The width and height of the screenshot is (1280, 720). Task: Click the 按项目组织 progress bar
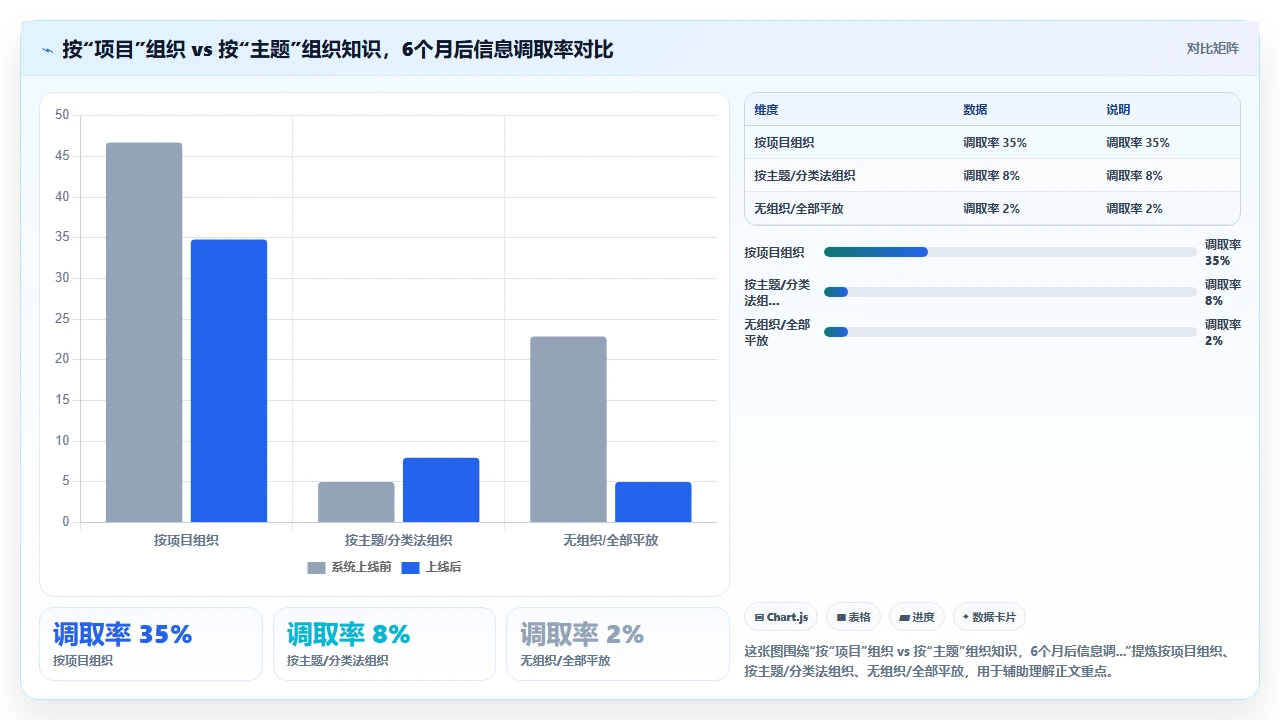1010,252
